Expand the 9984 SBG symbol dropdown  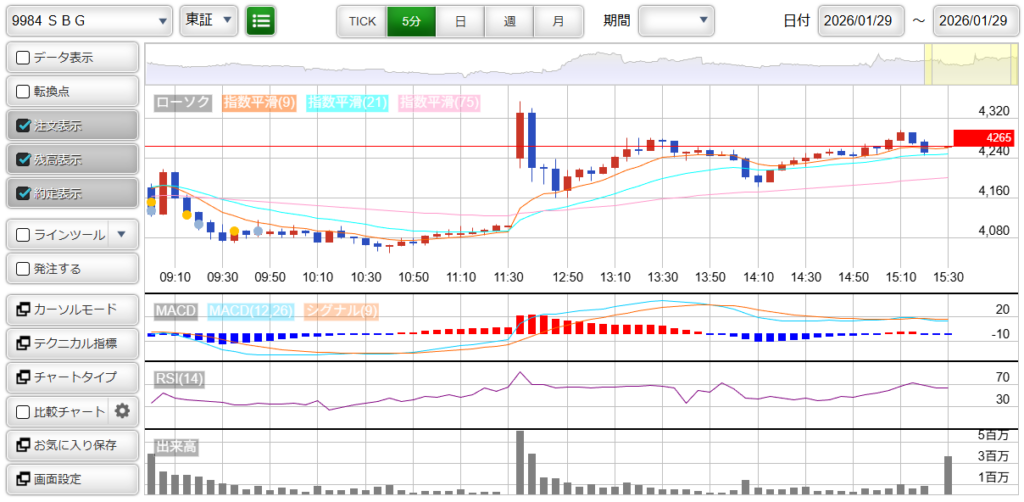tap(88, 20)
